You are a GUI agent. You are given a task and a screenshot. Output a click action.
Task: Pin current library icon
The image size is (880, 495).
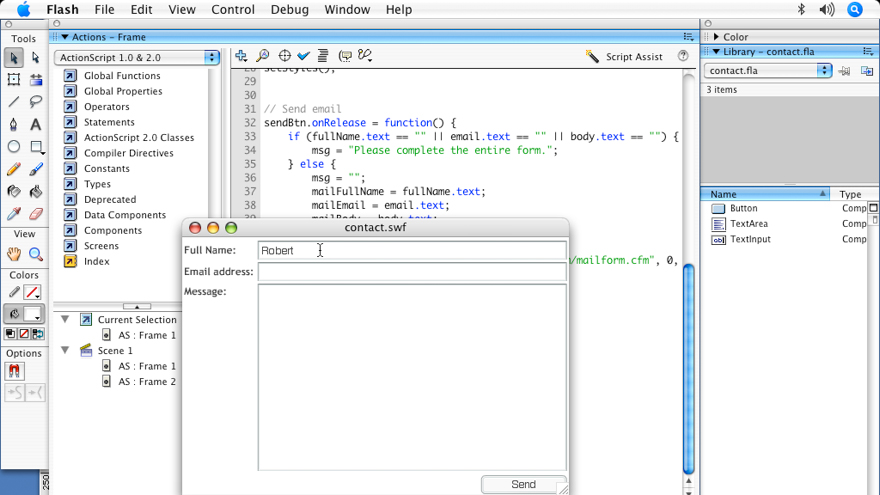click(x=844, y=71)
